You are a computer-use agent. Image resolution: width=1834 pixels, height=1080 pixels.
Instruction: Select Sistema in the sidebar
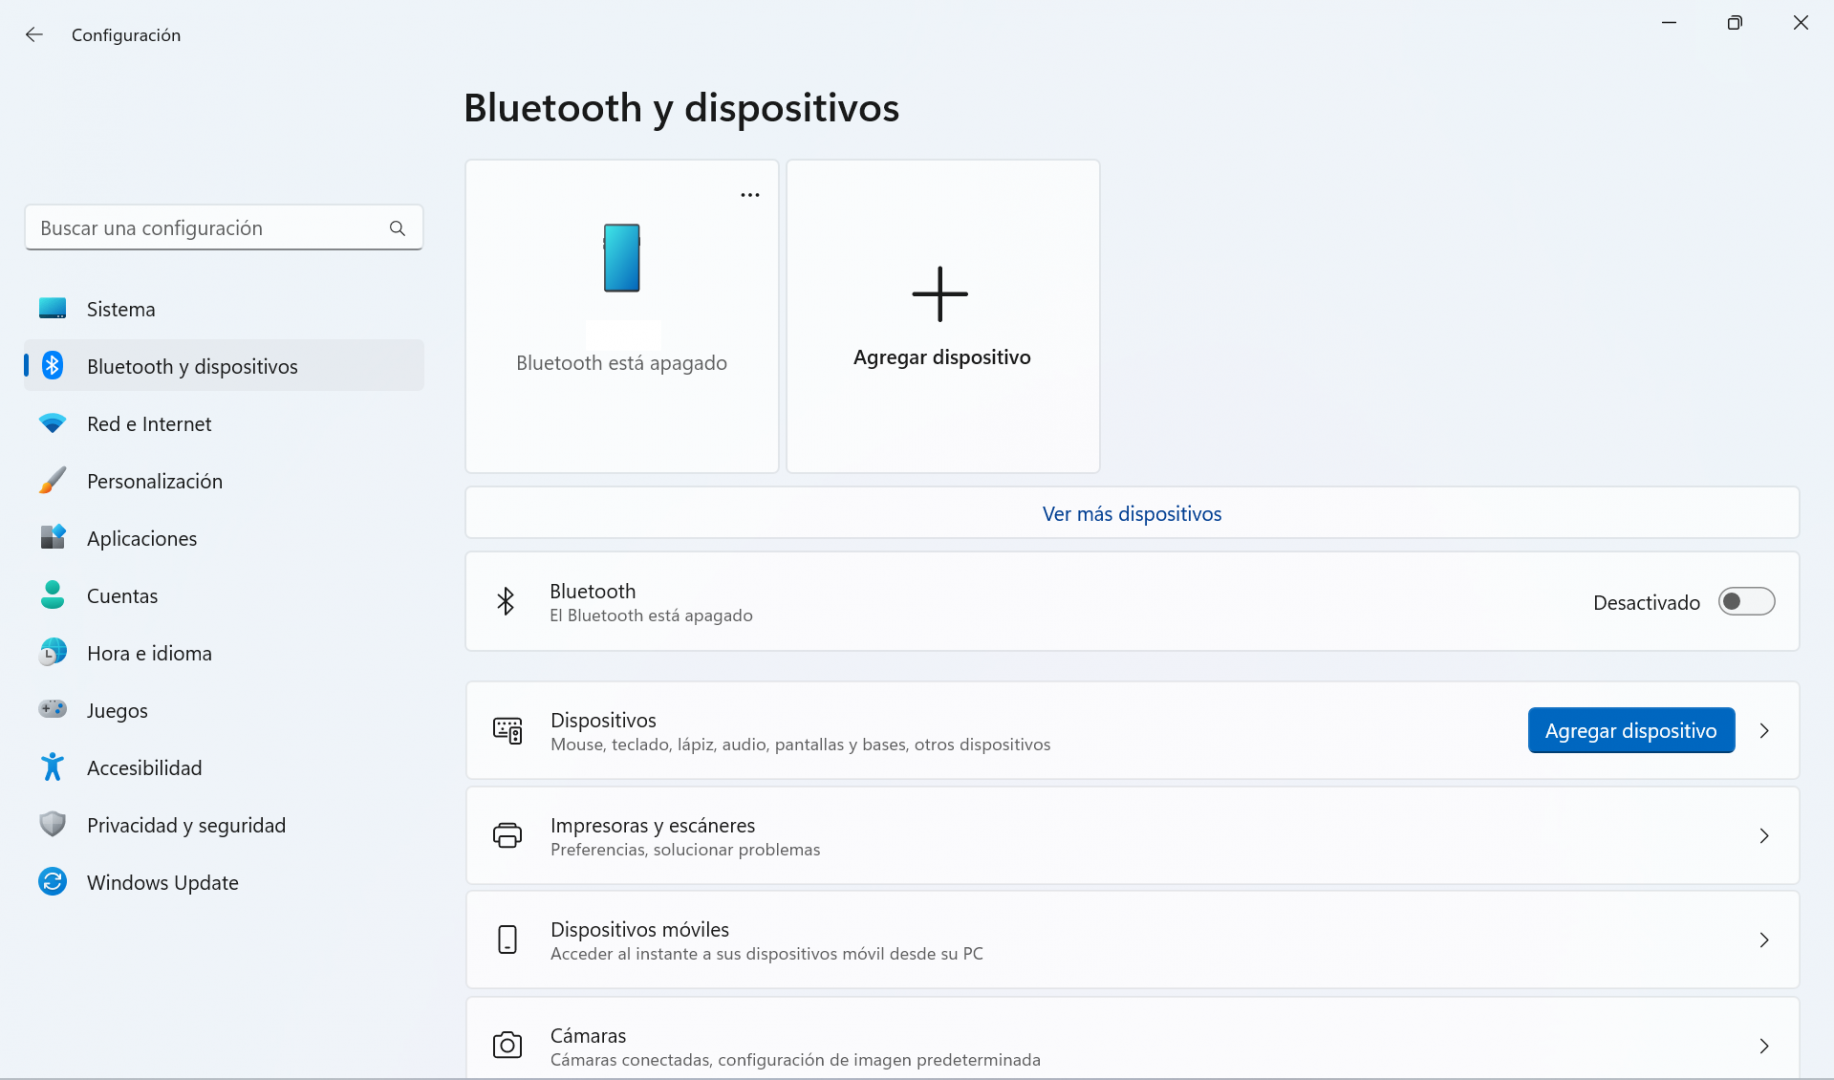click(121, 309)
